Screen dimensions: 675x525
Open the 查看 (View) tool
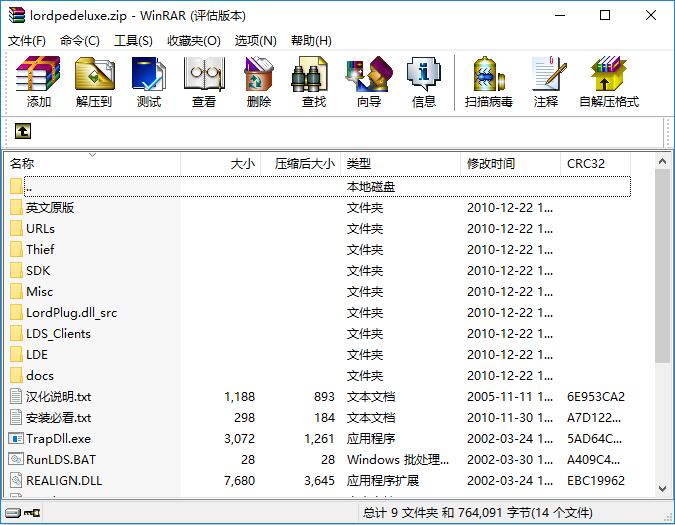pyautogui.click(x=204, y=82)
